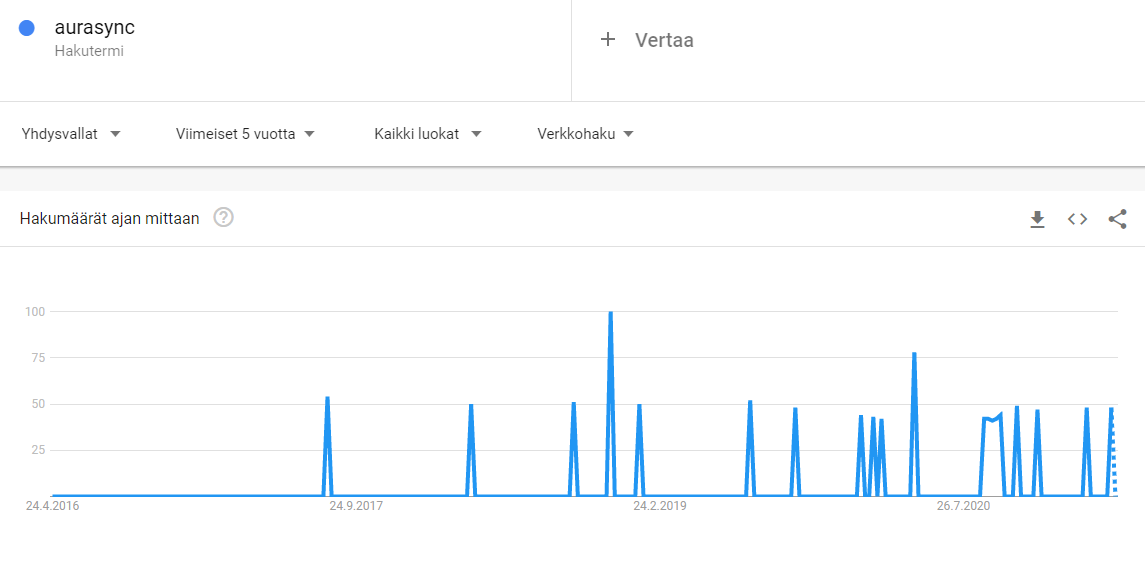Click the highest peak at 100 on chart
Image resolution: width=1145 pixels, height=578 pixels.
pos(610,314)
